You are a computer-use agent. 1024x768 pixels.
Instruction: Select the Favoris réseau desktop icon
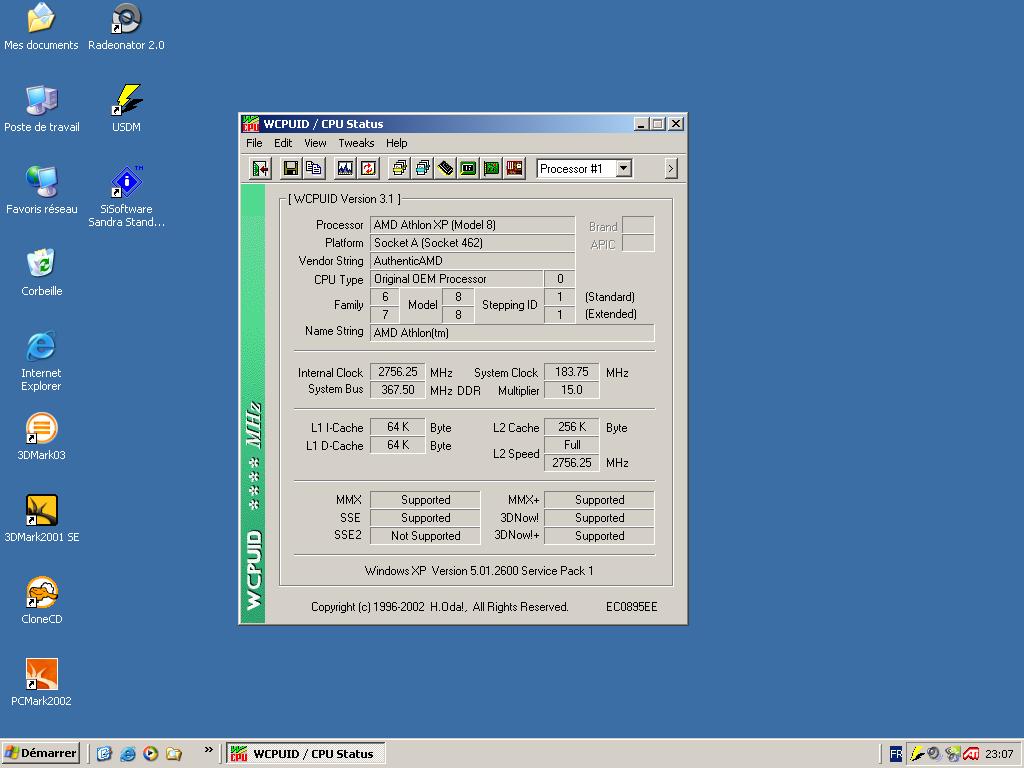[x=42, y=191]
